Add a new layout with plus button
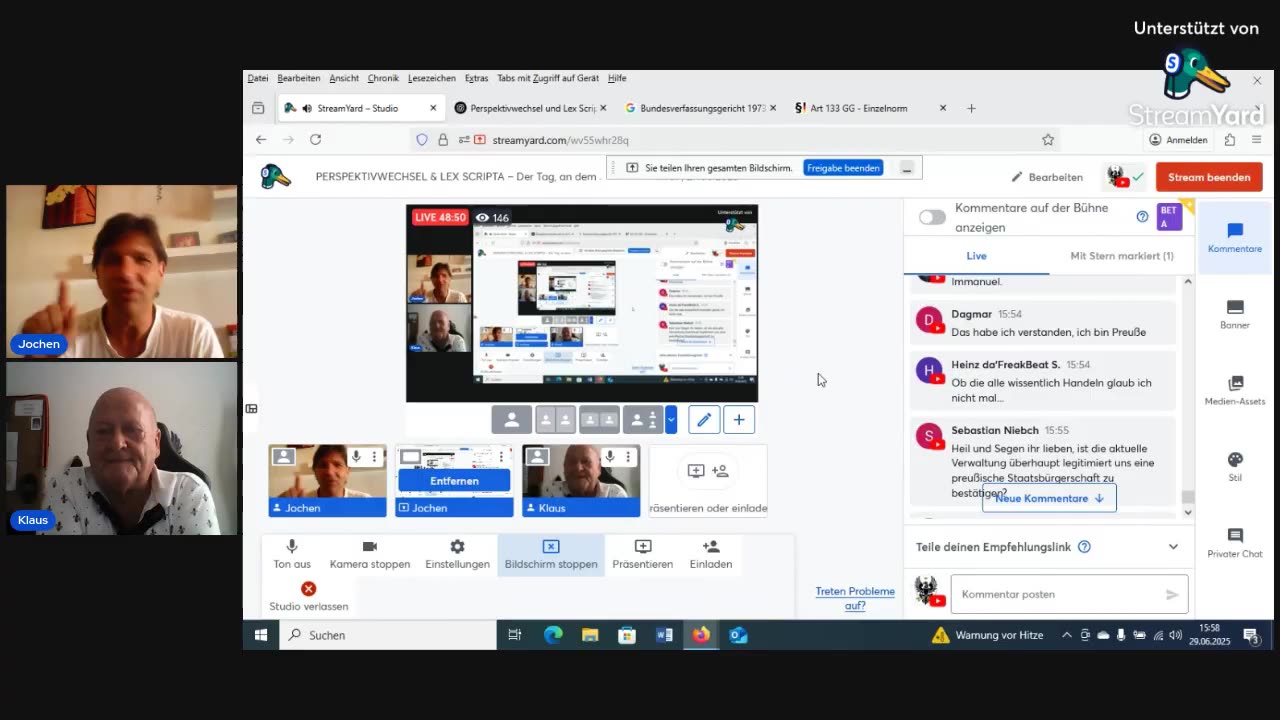1280x720 pixels. pos(739,420)
